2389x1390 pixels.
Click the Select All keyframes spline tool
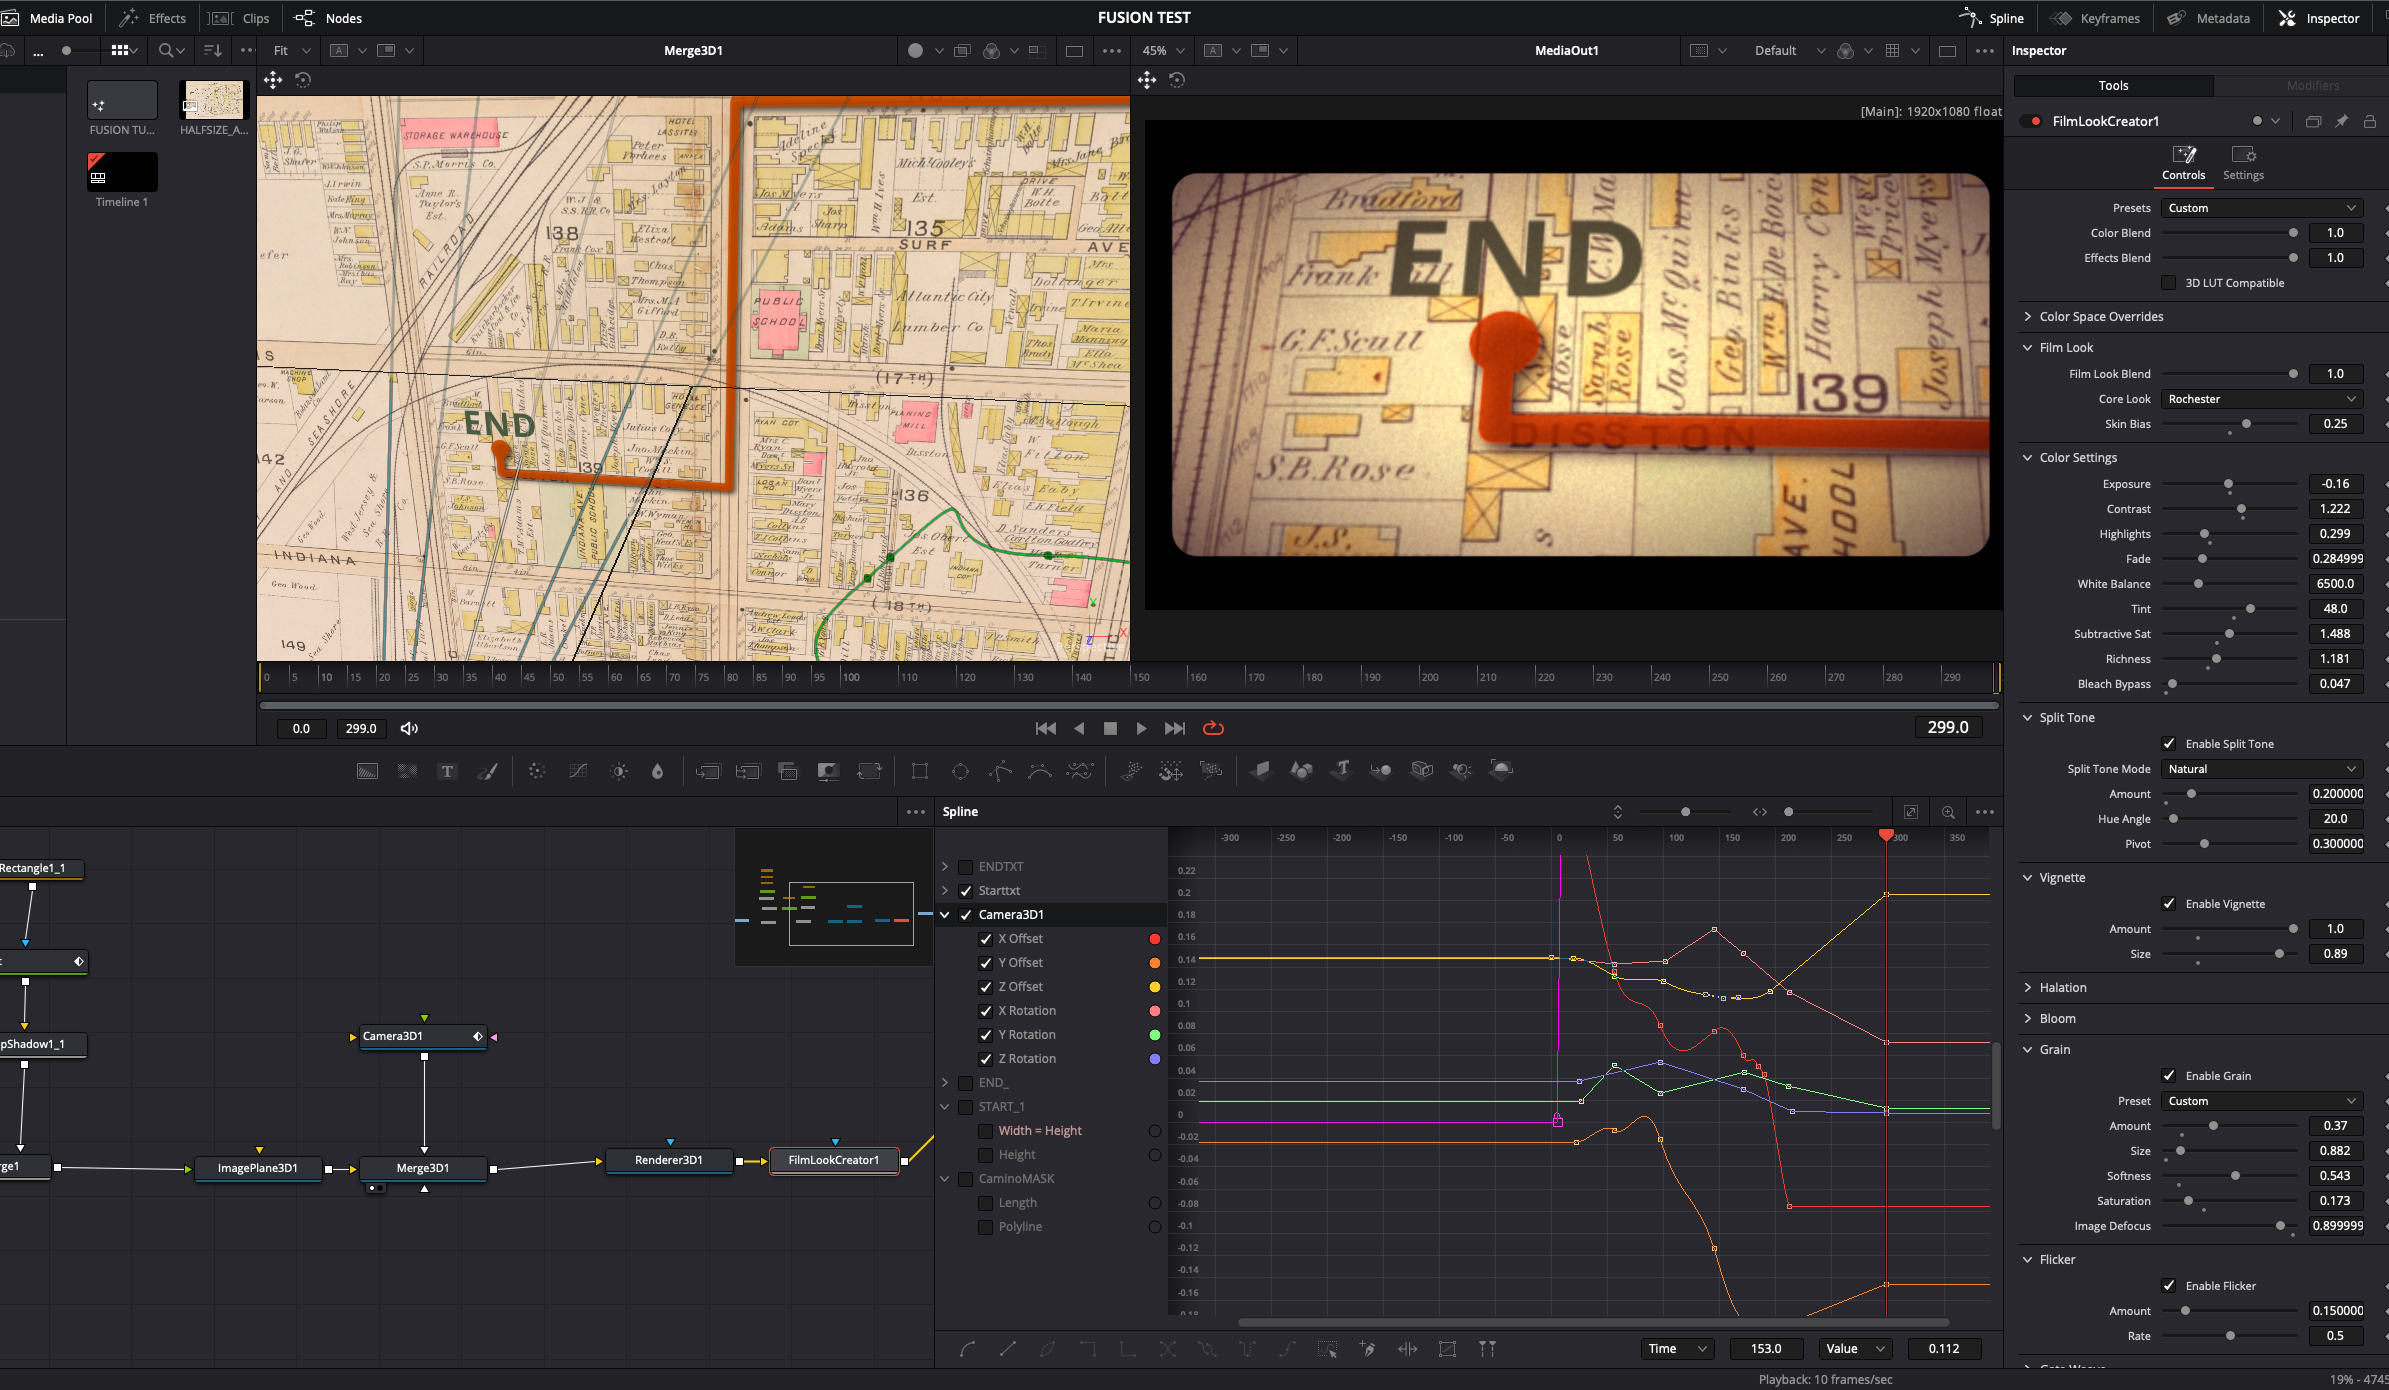pyautogui.click(x=1327, y=1349)
